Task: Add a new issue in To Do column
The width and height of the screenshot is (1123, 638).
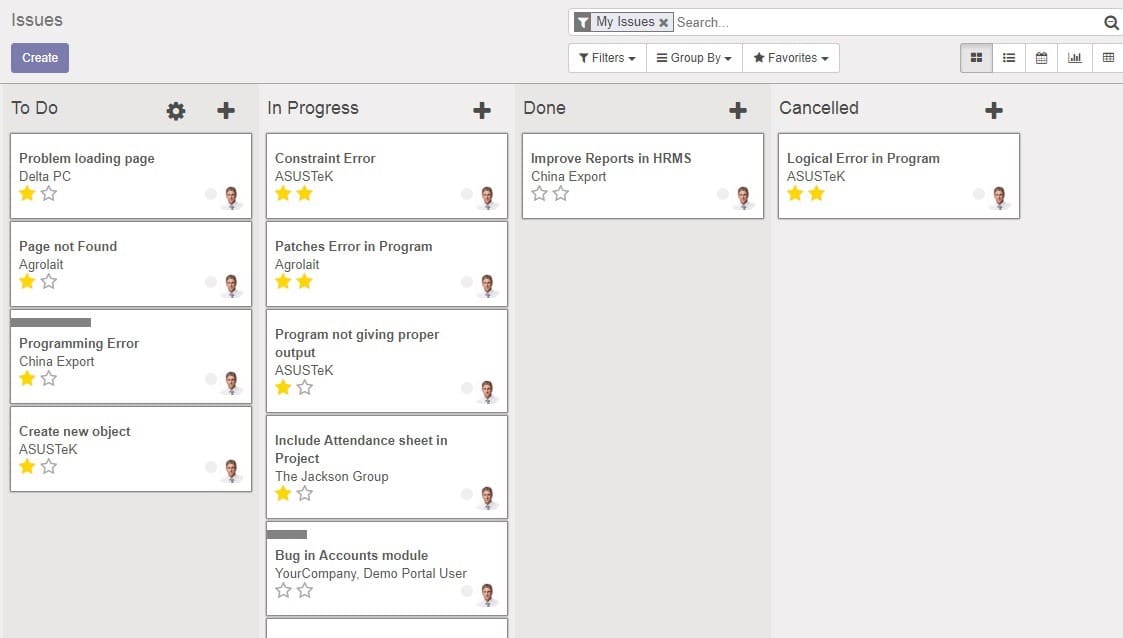Action: pos(226,110)
